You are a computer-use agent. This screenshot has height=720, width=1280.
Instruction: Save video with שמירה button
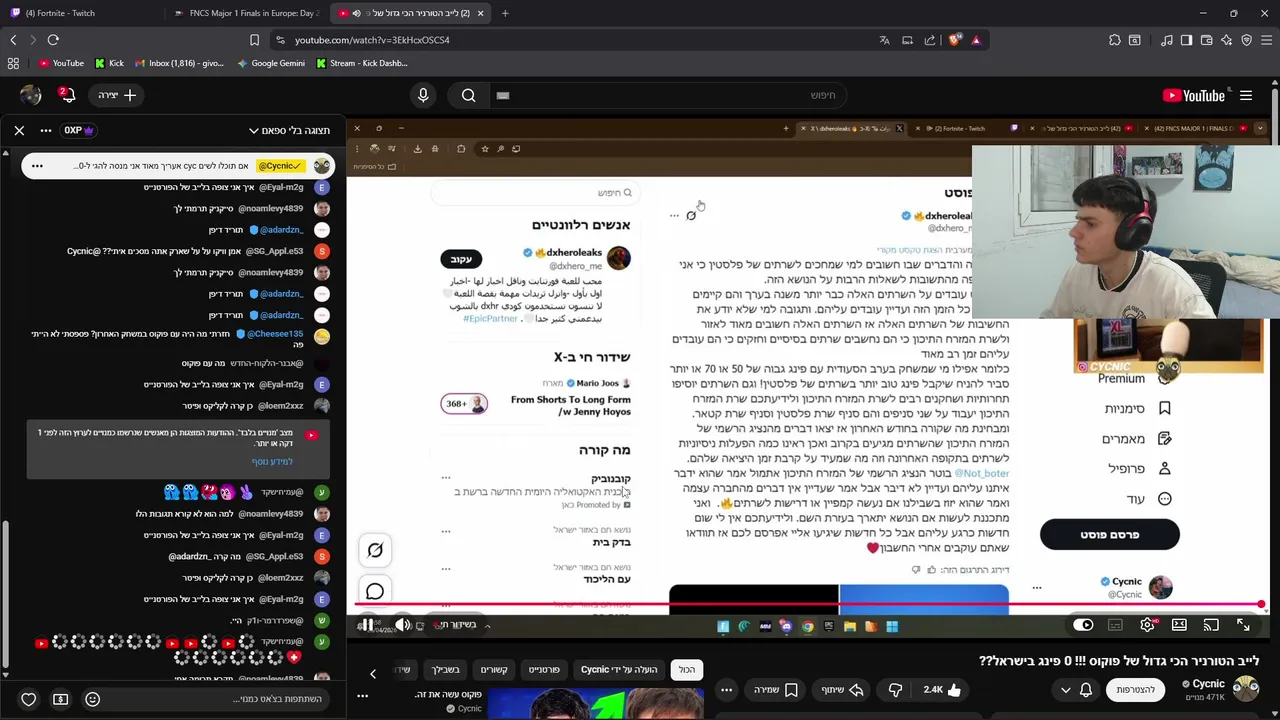[775, 690]
